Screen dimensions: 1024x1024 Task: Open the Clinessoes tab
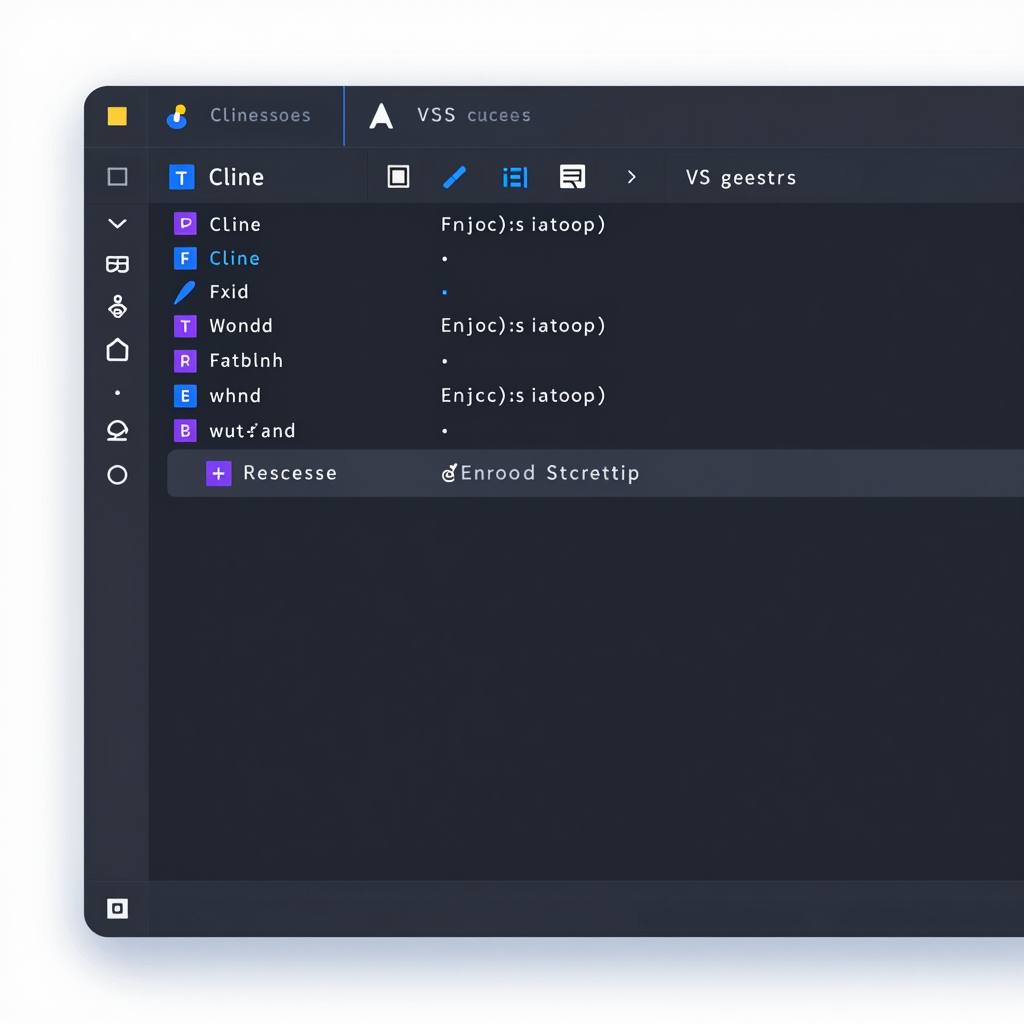pos(260,116)
